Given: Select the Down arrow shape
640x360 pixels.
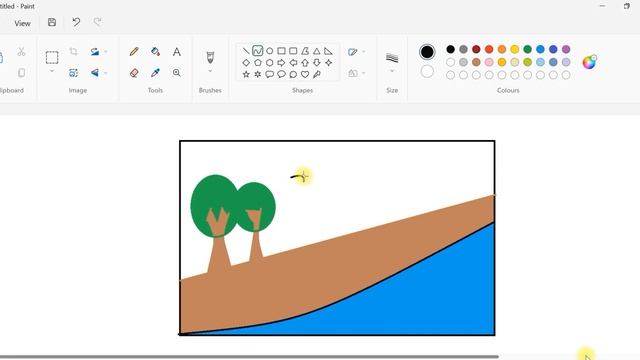Looking at the screenshot, I should click(x=317, y=63).
